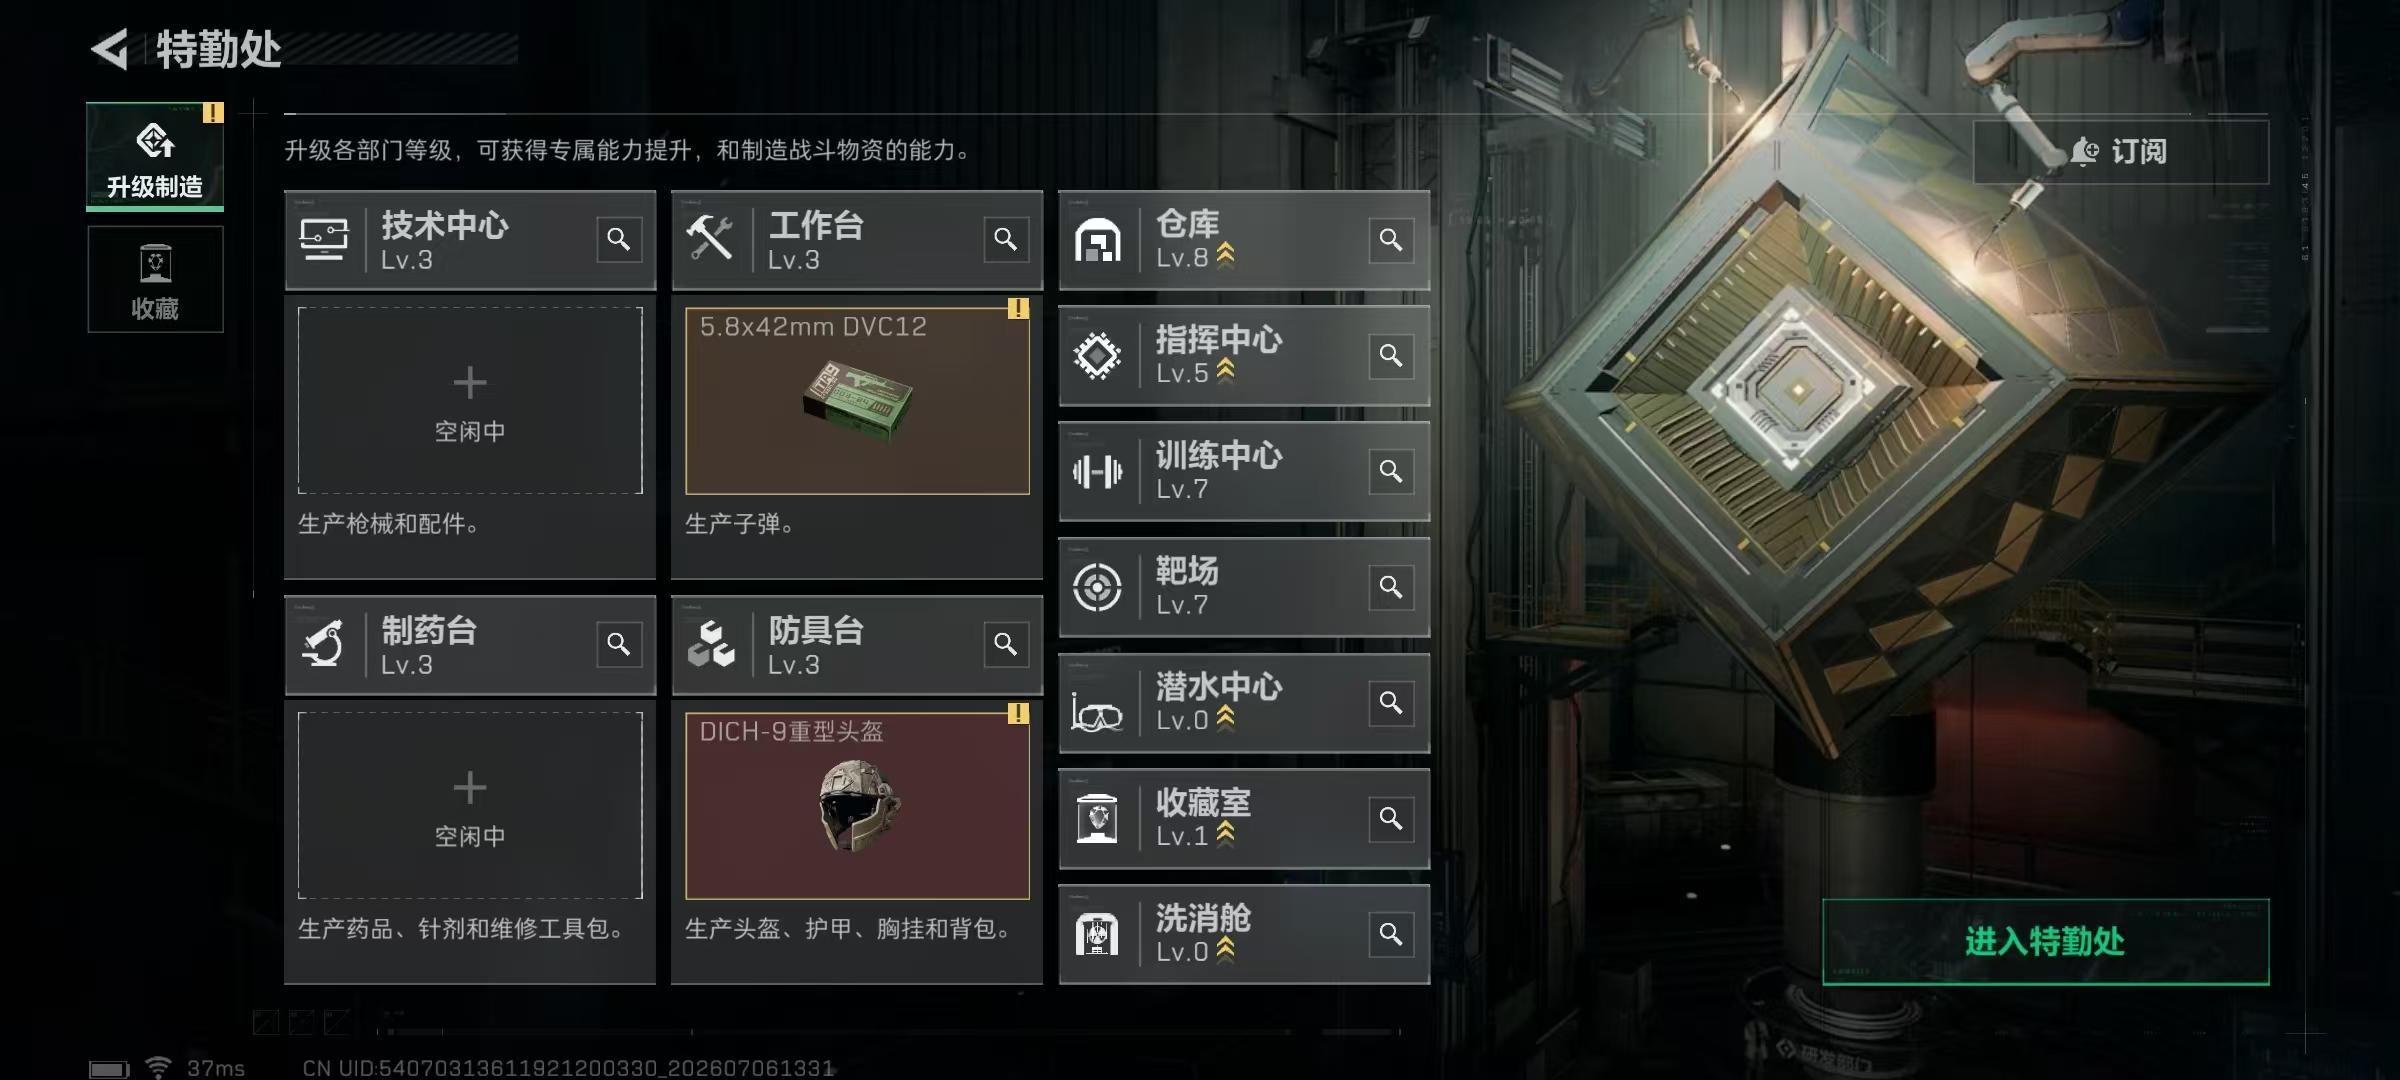Click the 制药台 microscope icon
This screenshot has width=2400, height=1080.
[x=323, y=645]
